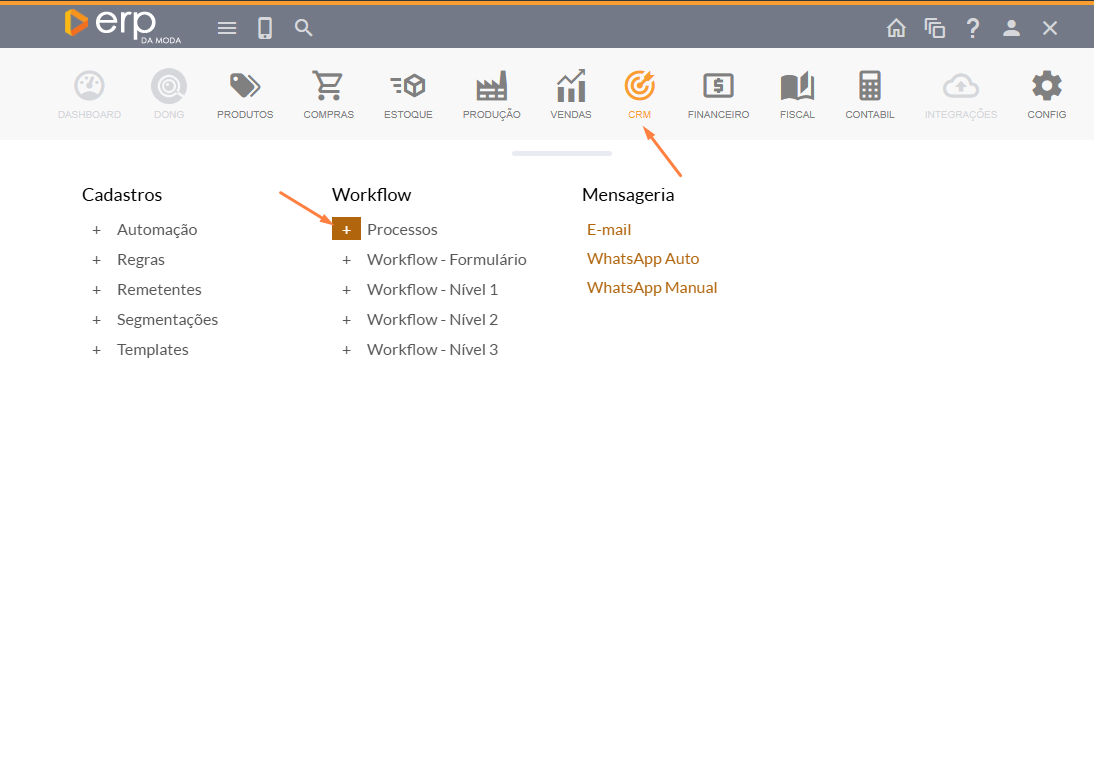The width and height of the screenshot is (1094, 766).
Task: Go to the Estoque module
Action: (x=408, y=87)
